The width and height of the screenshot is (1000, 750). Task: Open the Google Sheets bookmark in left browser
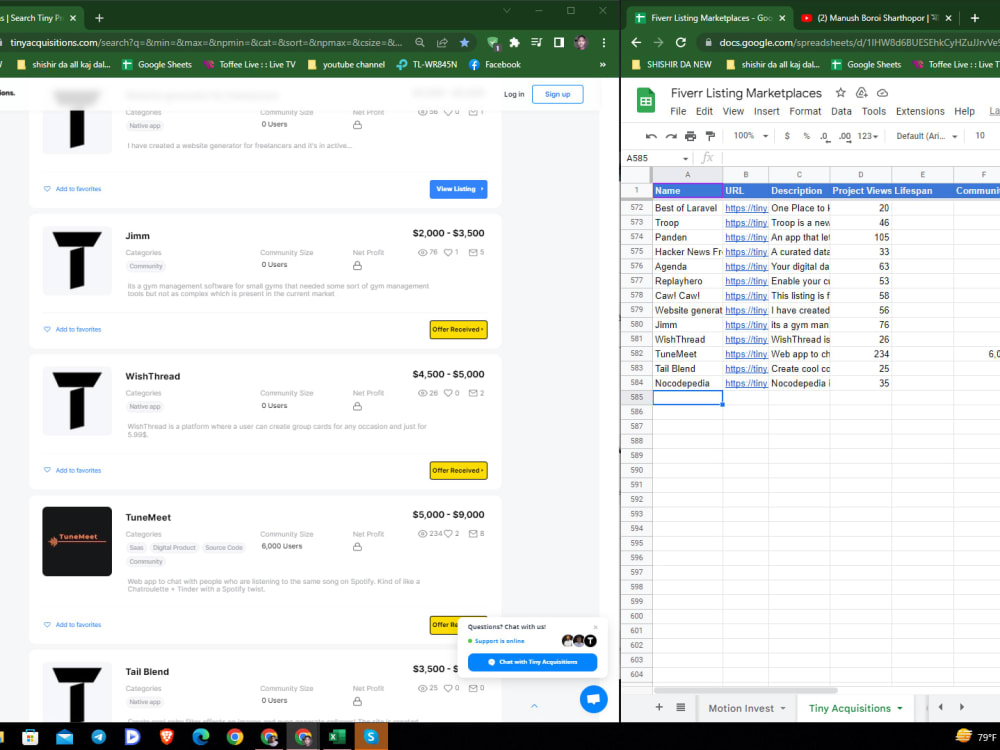[x=157, y=64]
